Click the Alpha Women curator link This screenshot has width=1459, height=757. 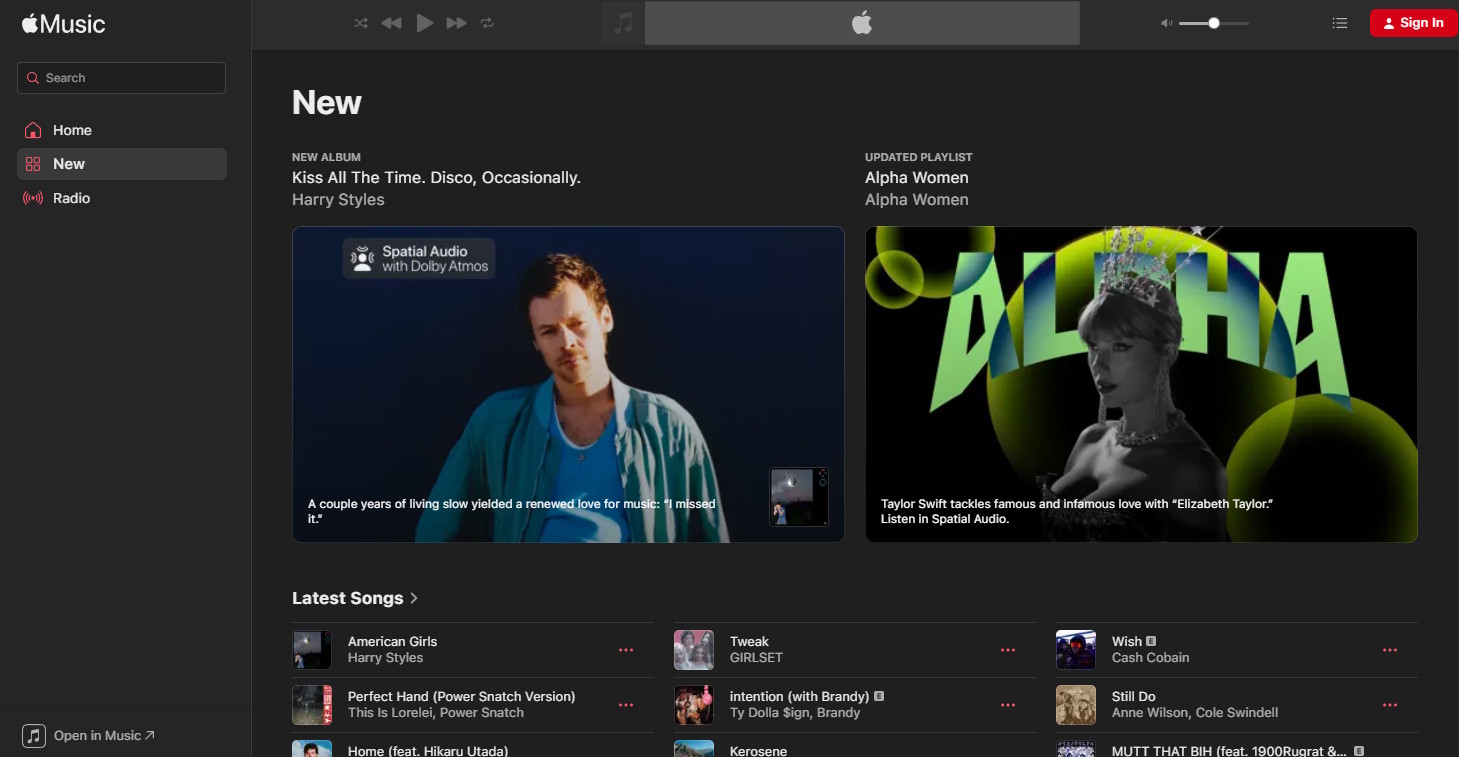(916, 200)
